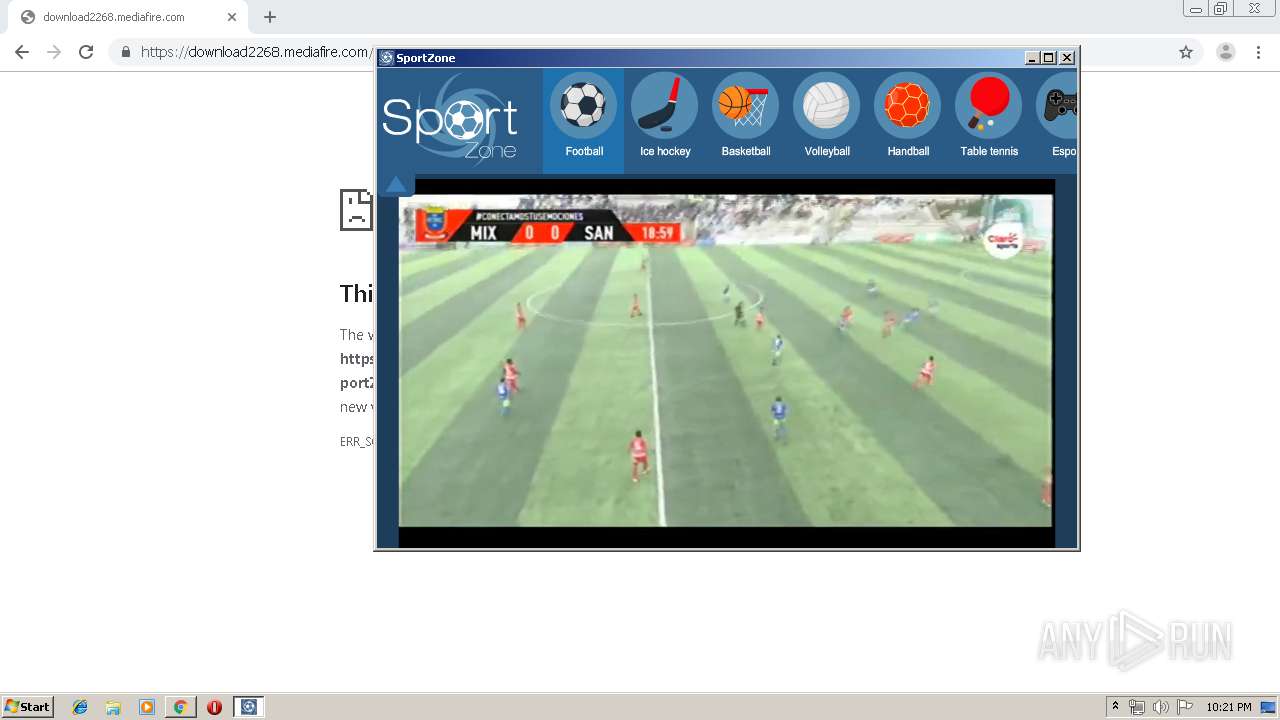
Task: Click the taskbar clock showing 10:21 PM
Action: (1229, 707)
